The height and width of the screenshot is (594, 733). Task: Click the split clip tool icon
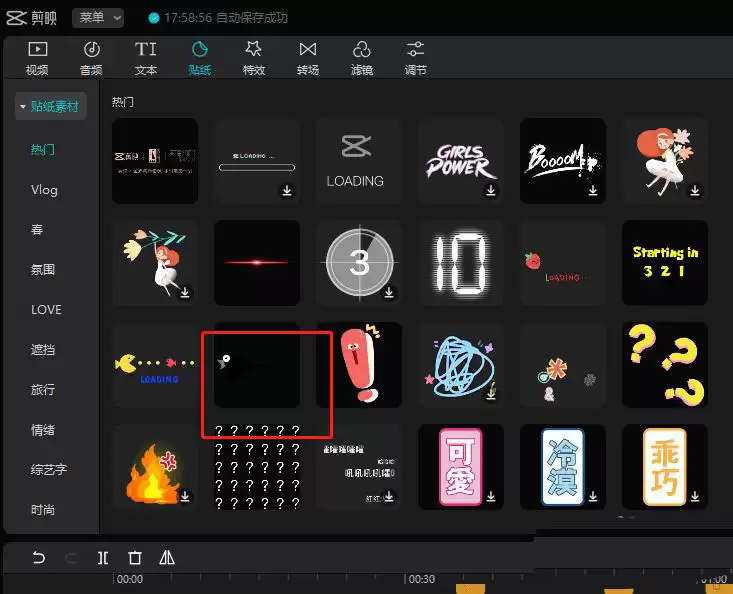103,558
